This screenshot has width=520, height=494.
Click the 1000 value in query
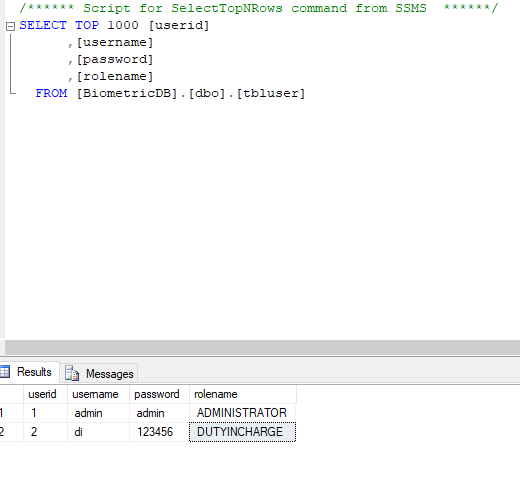point(123,25)
